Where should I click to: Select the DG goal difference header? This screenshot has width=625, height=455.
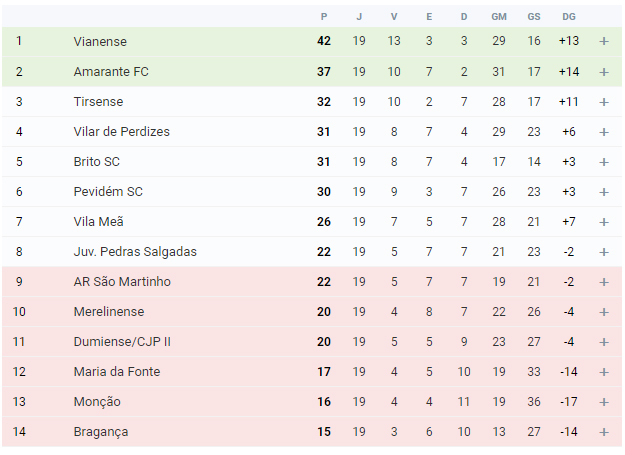(569, 17)
